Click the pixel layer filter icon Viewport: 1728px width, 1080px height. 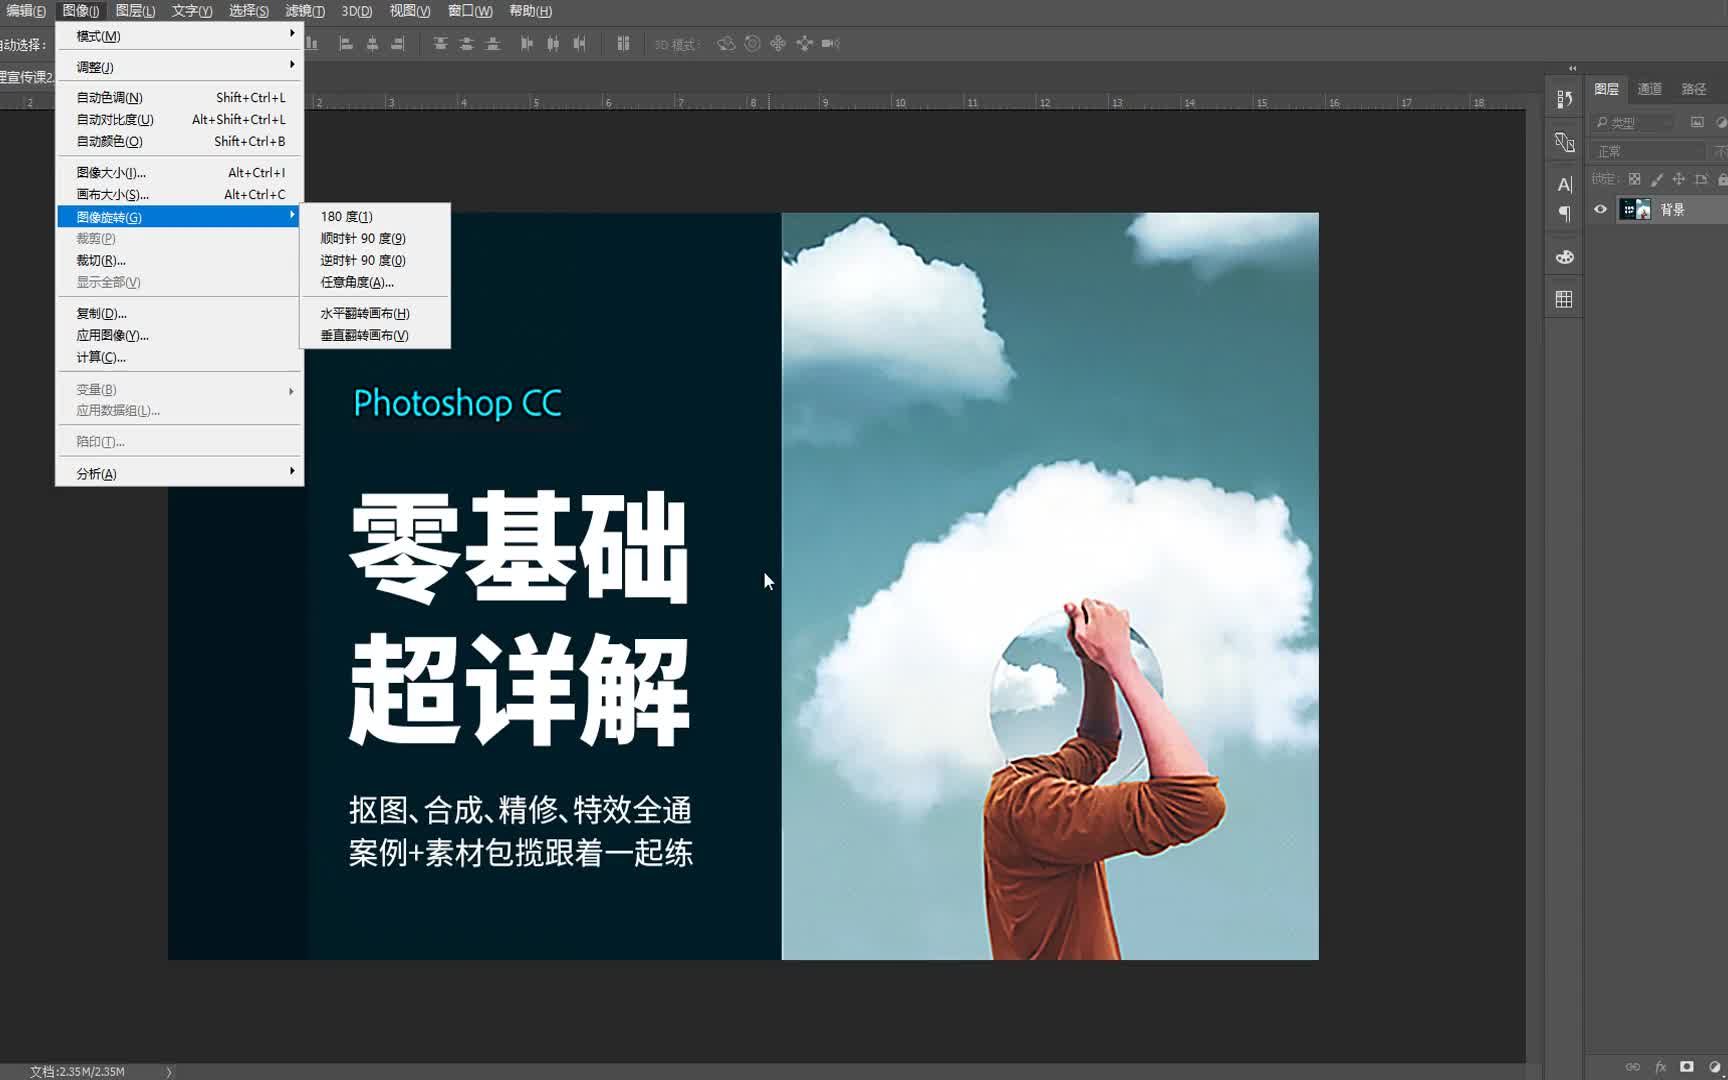point(1697,122)
